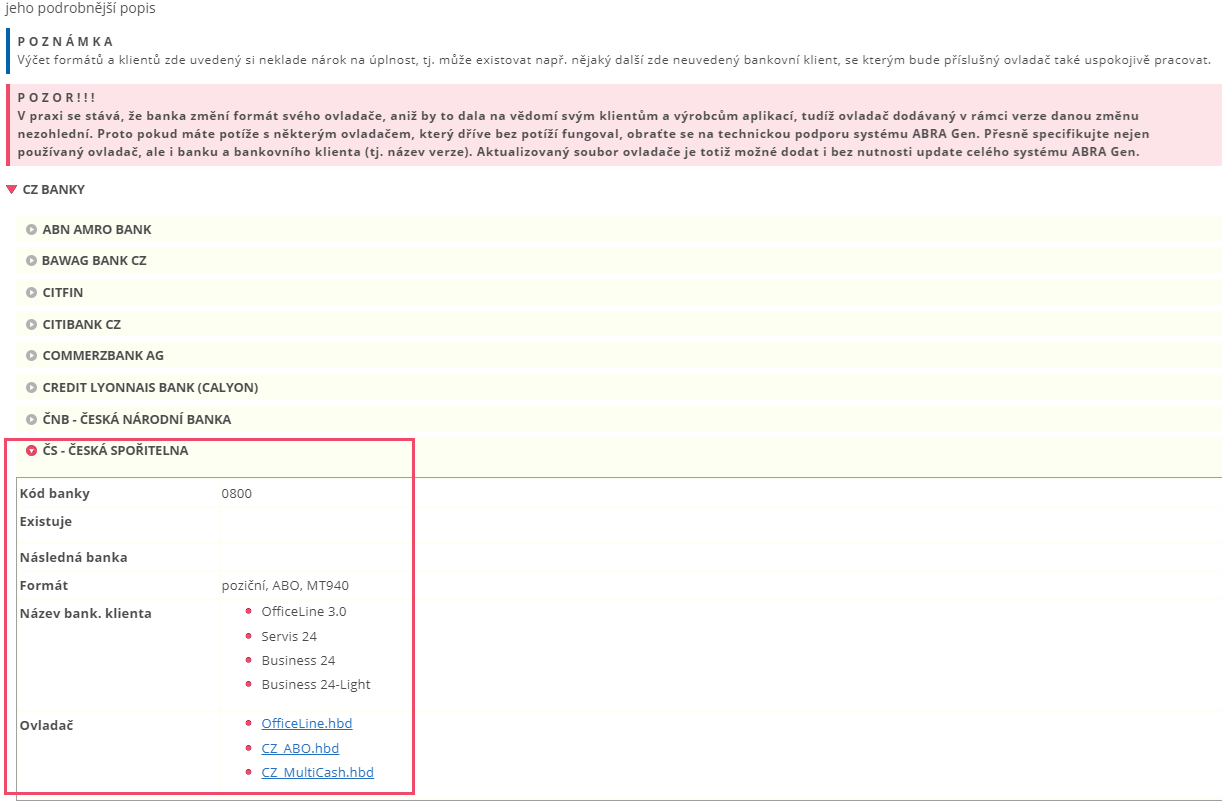Image resolution: width=1222 pixels, height=801 pixels.
Task: Click bank code value 0800
Action: pos(237,493)
